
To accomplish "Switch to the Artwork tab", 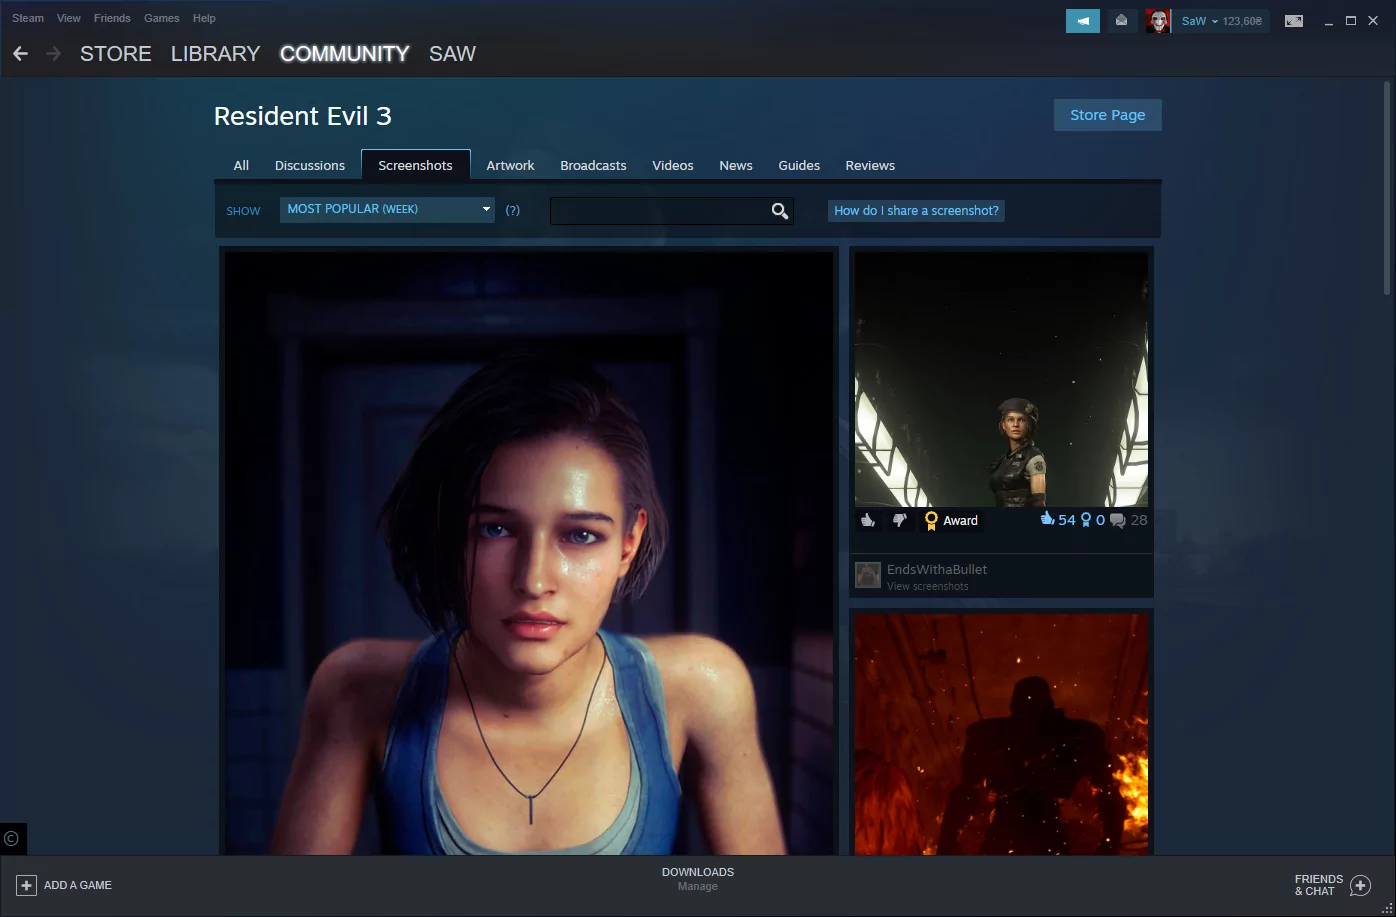I will [510, 165].
